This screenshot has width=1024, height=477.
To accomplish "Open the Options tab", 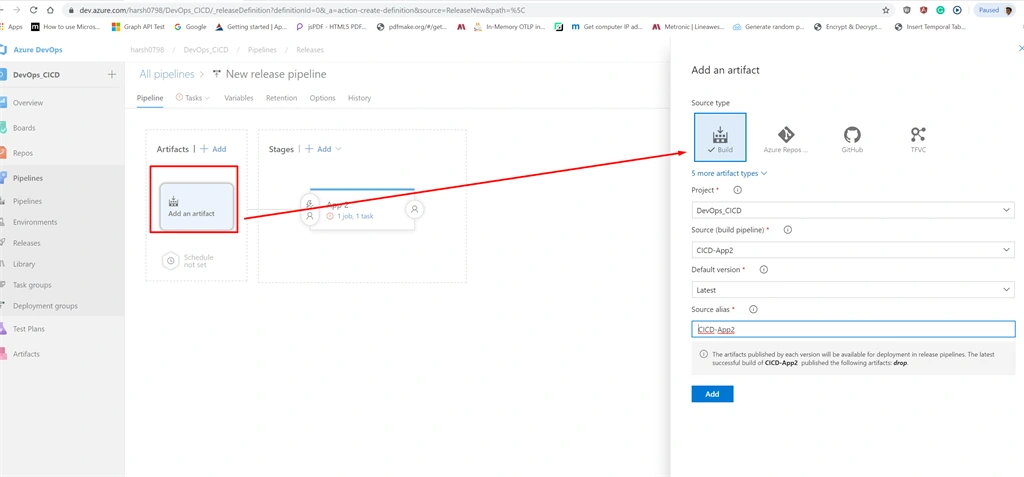I will coord(323,98).
